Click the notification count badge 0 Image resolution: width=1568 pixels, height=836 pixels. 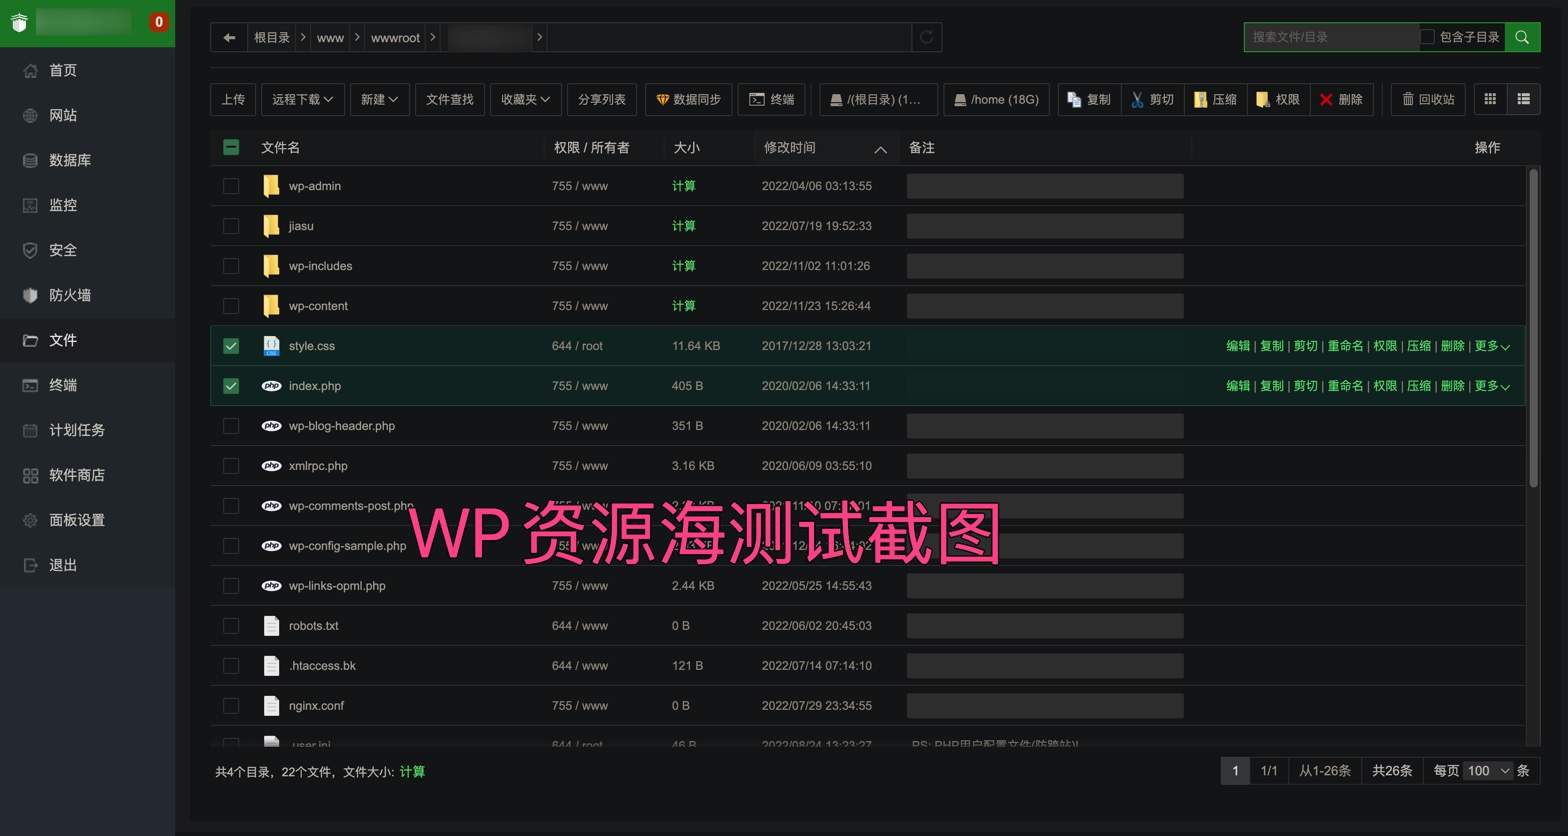coord(158,22)
